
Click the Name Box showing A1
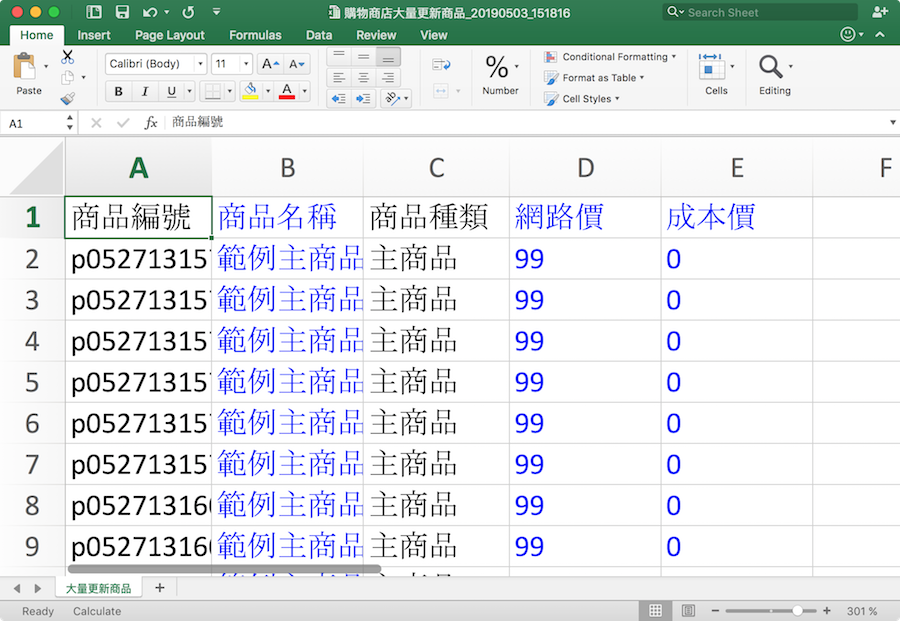point(34,123)
